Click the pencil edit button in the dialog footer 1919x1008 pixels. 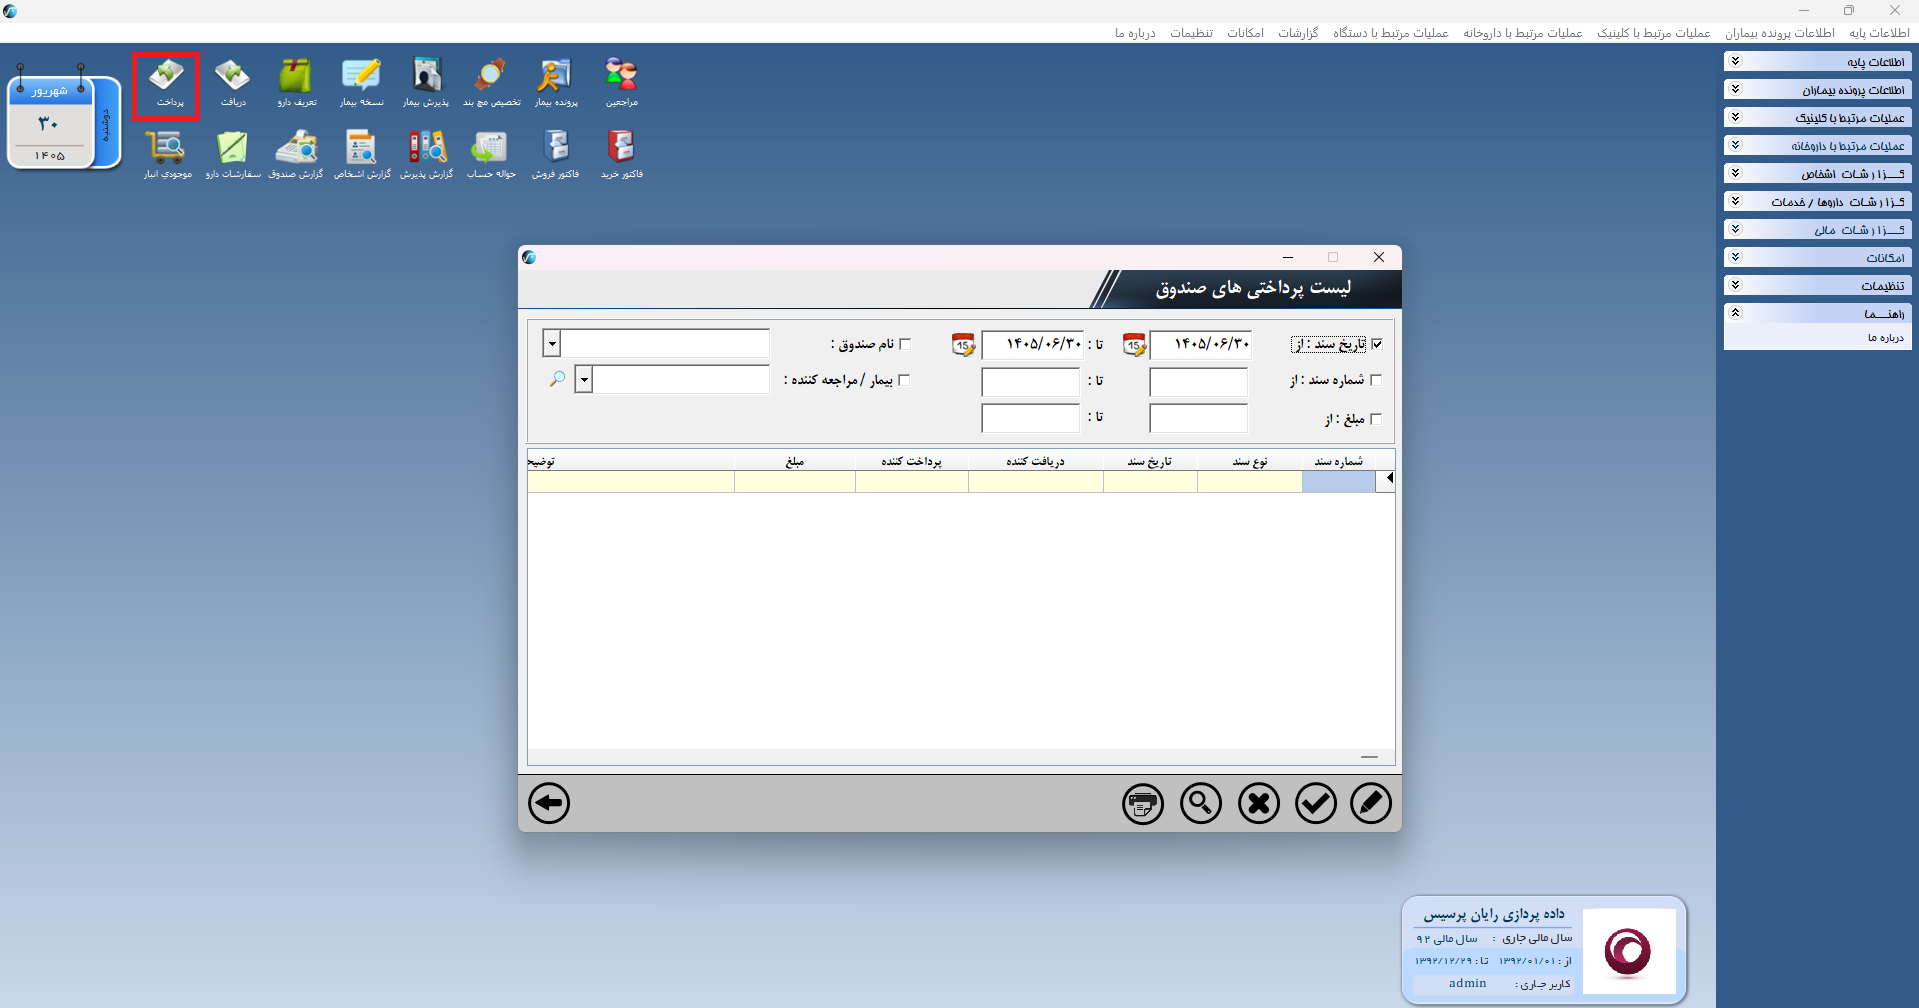(x=1371, y=803)
